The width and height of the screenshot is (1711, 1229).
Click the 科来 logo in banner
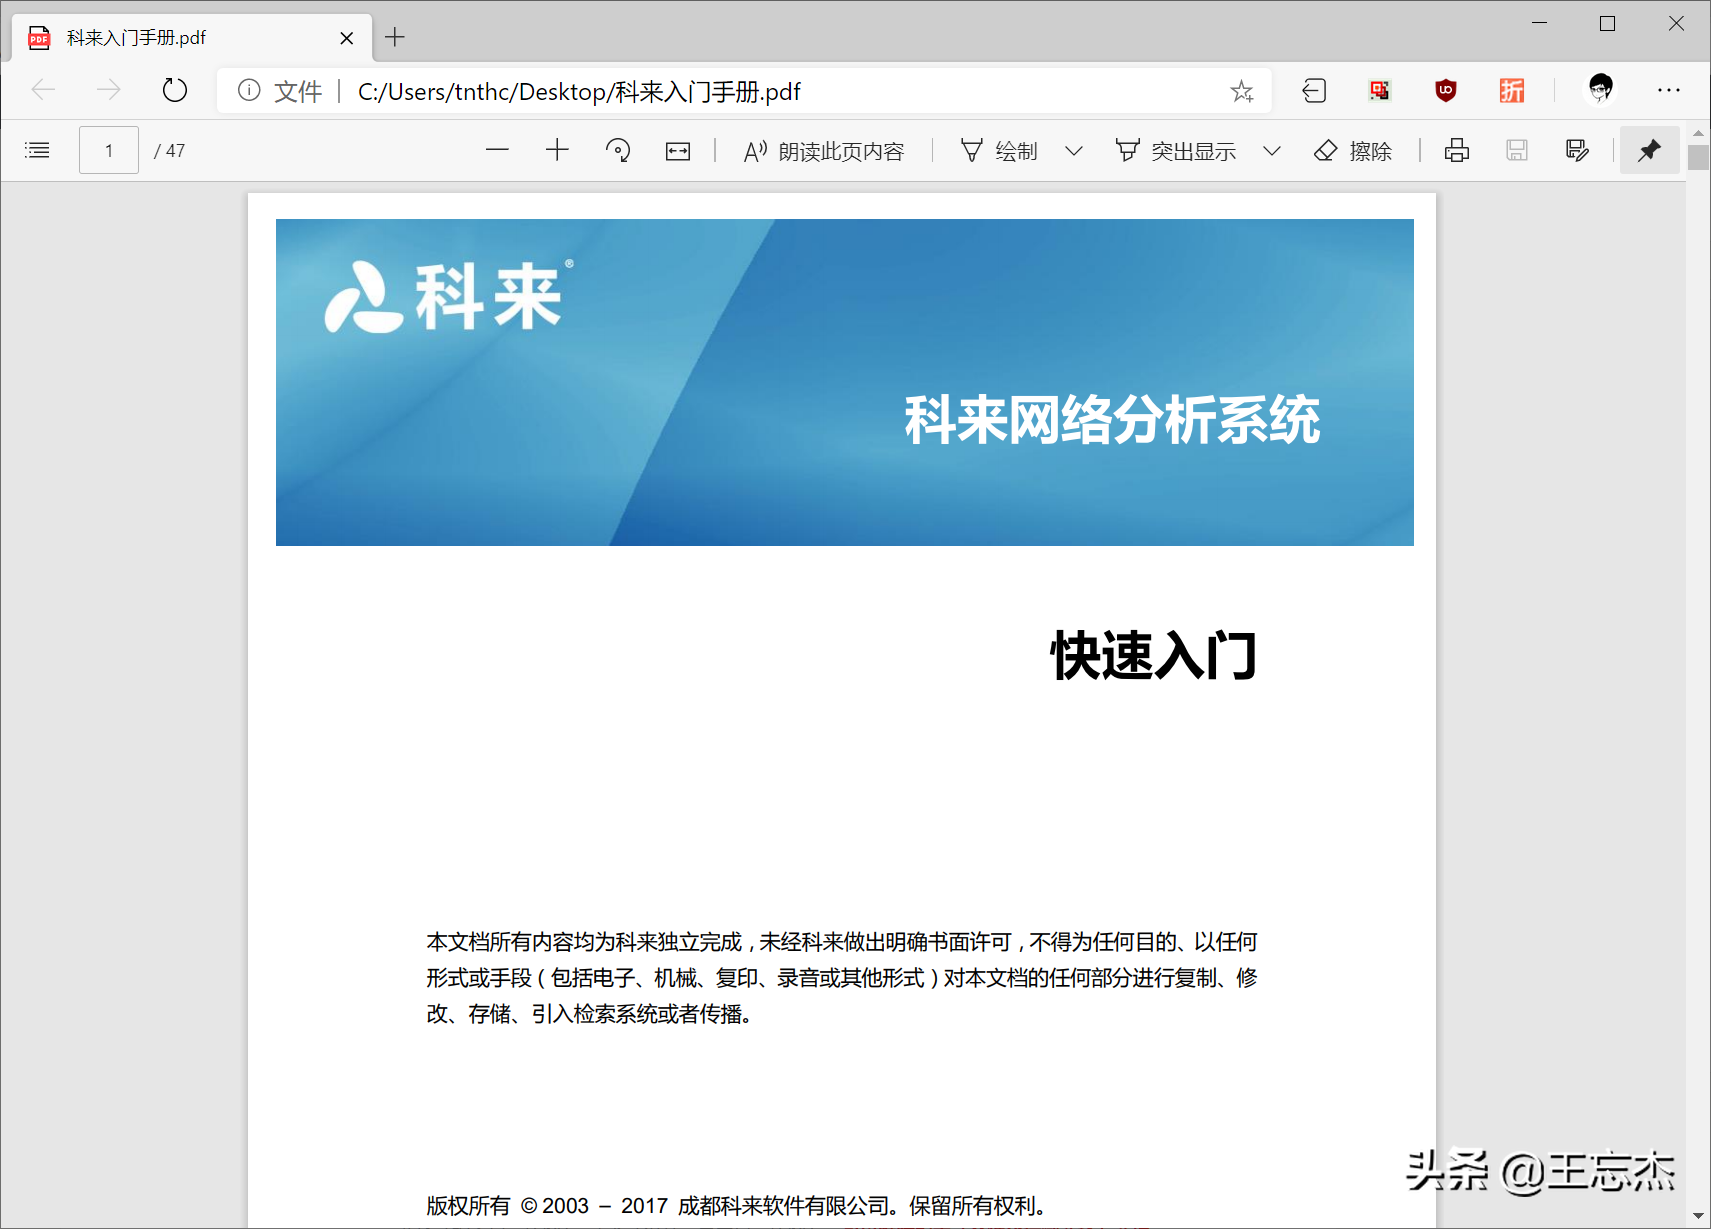447,296
